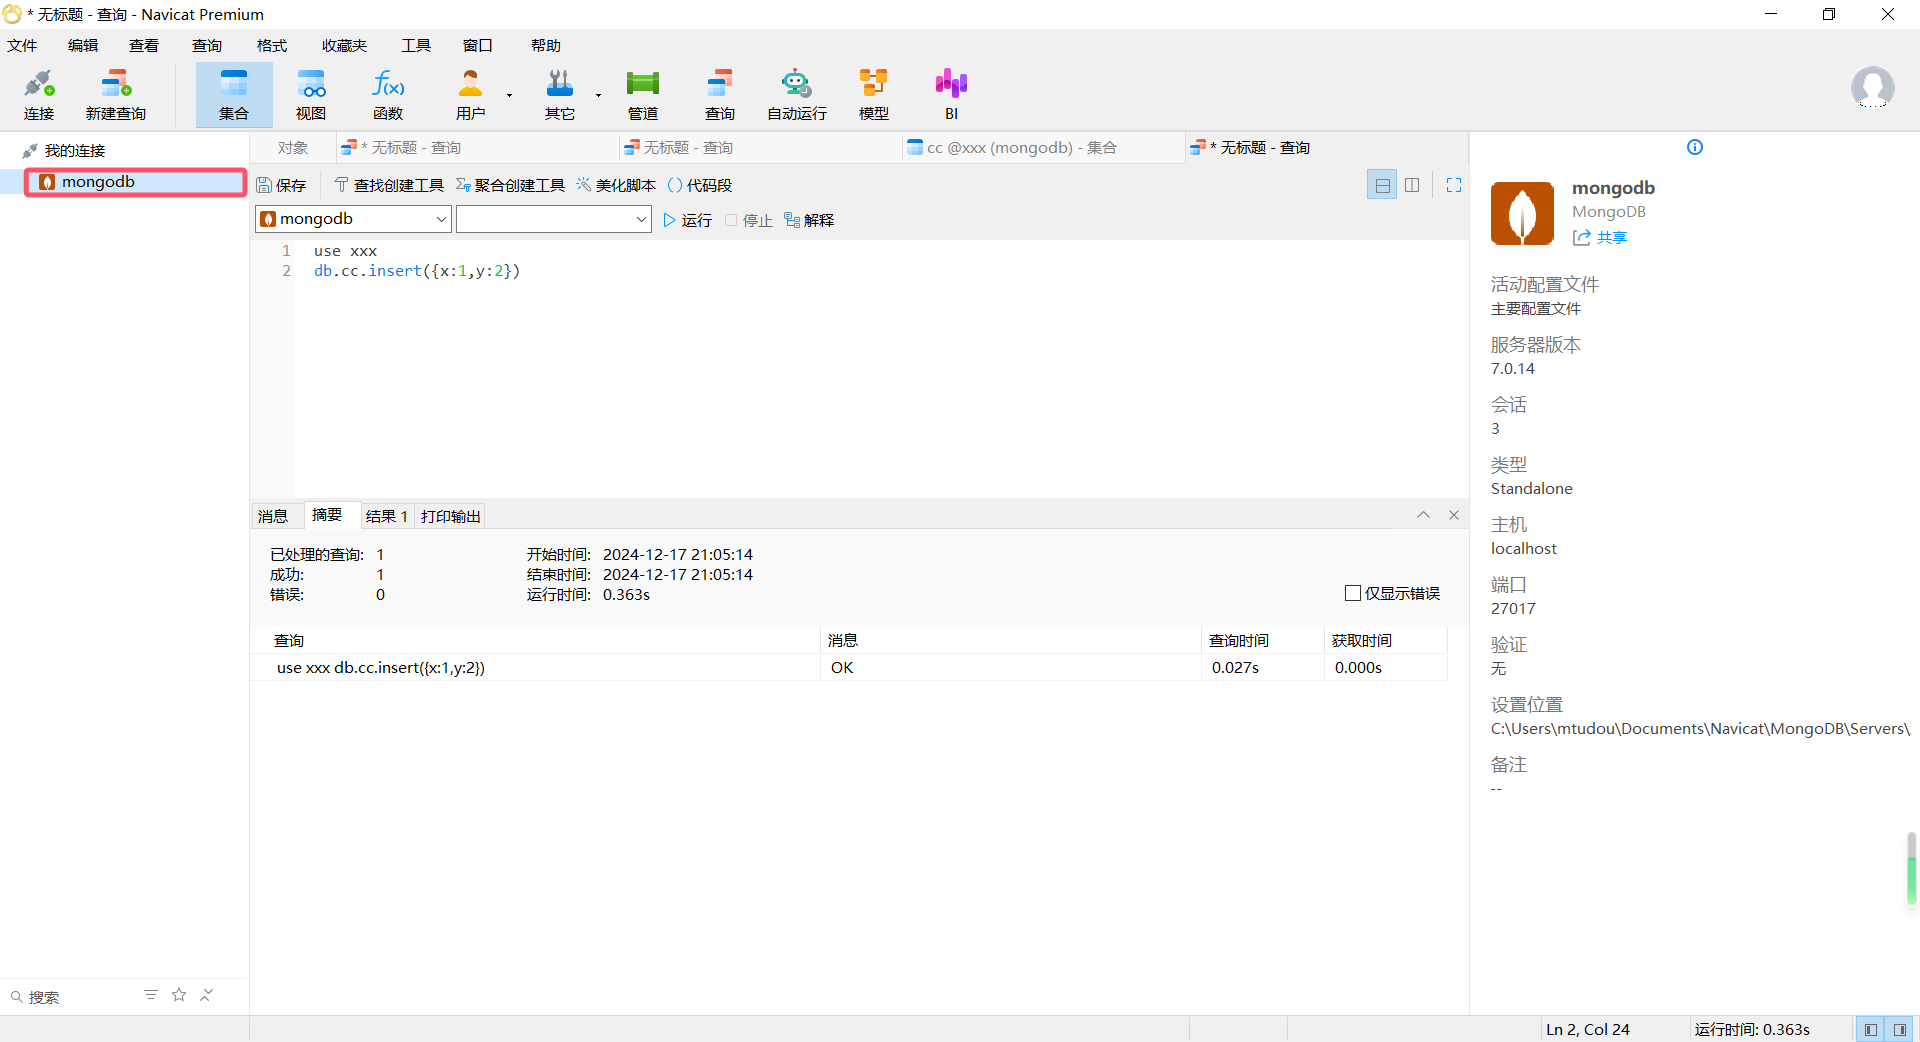Open the Connection (连接) tool
This screenshot has height=1042, width=1920.
click(39, 95)
